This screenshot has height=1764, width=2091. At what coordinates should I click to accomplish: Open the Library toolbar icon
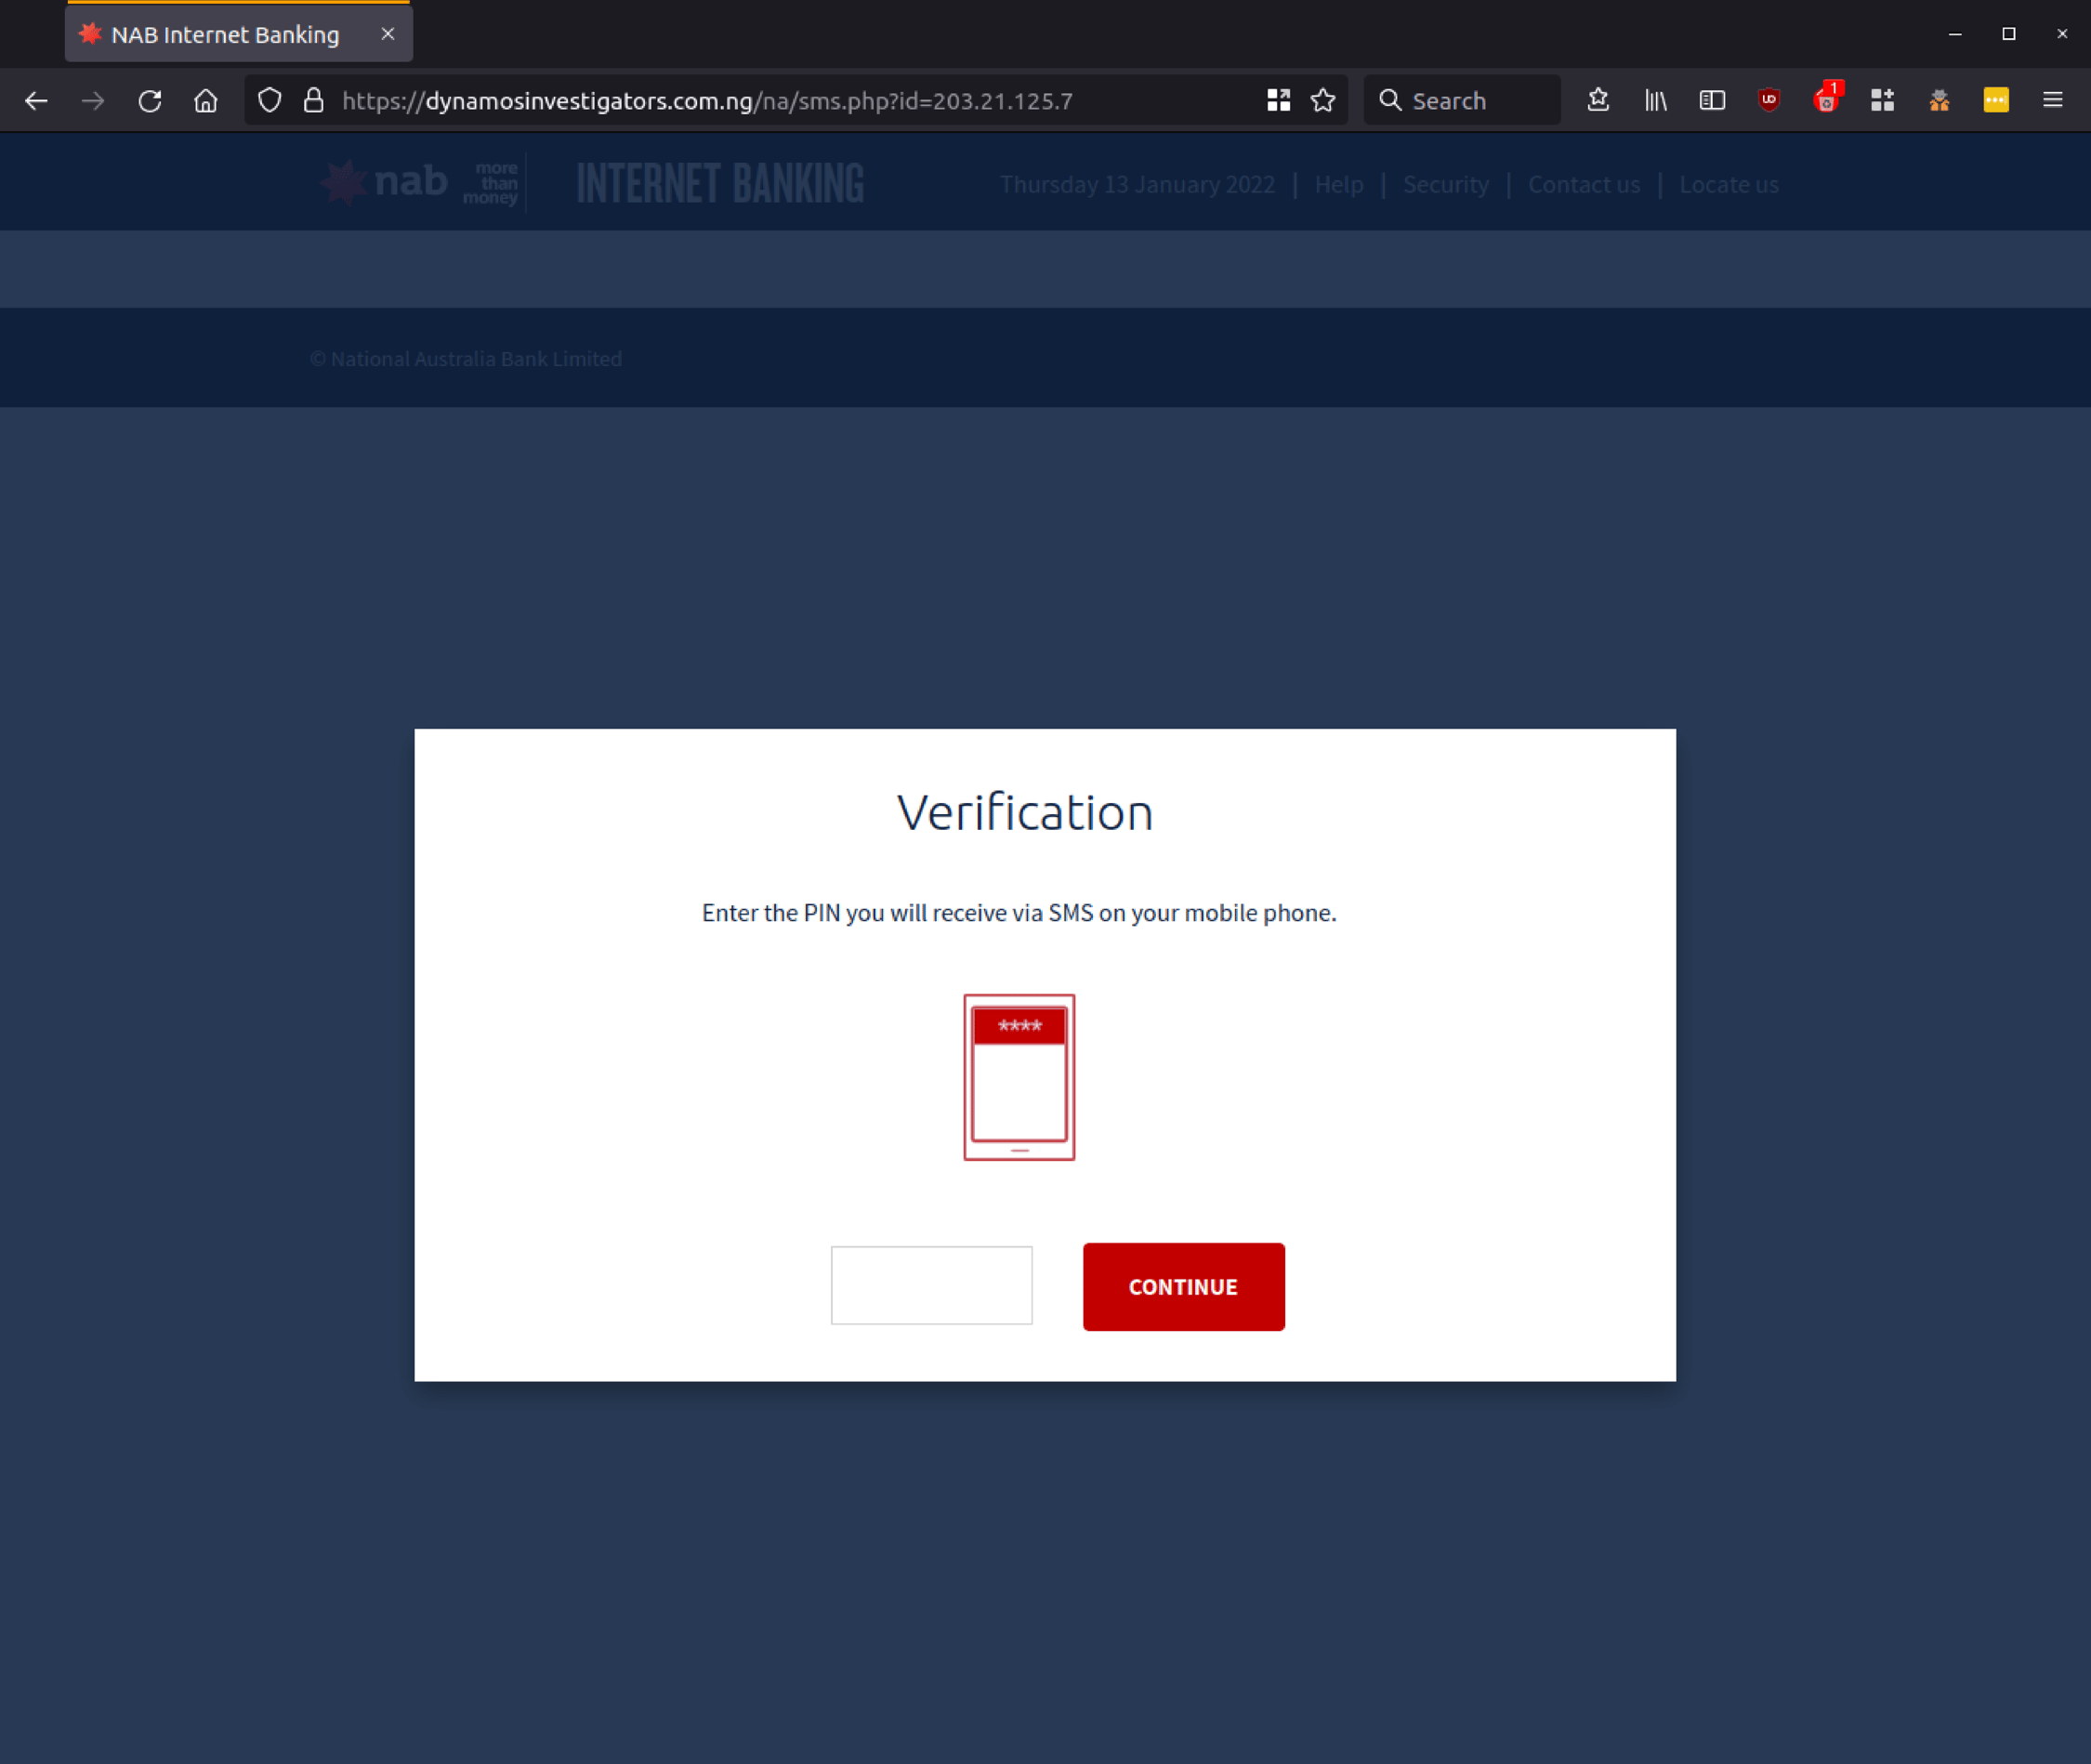tap(1655, 100)
